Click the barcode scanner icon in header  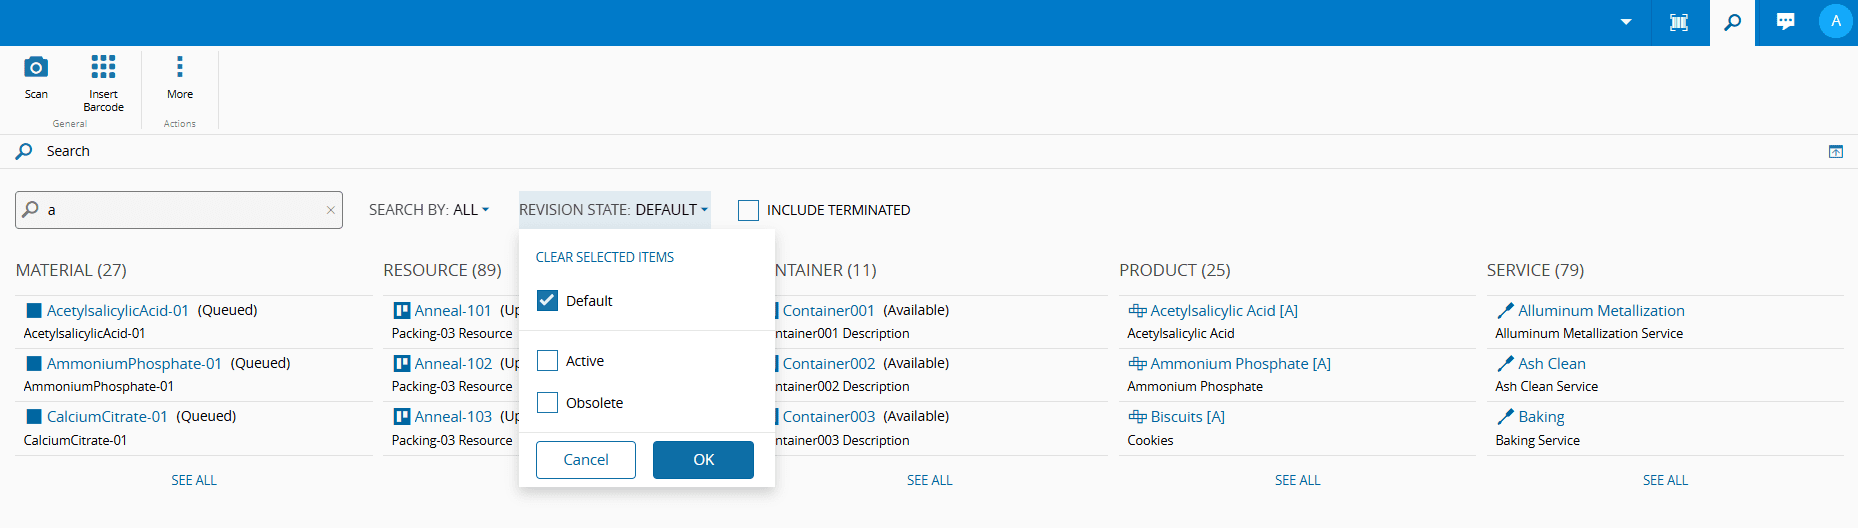click(1679, 22)
